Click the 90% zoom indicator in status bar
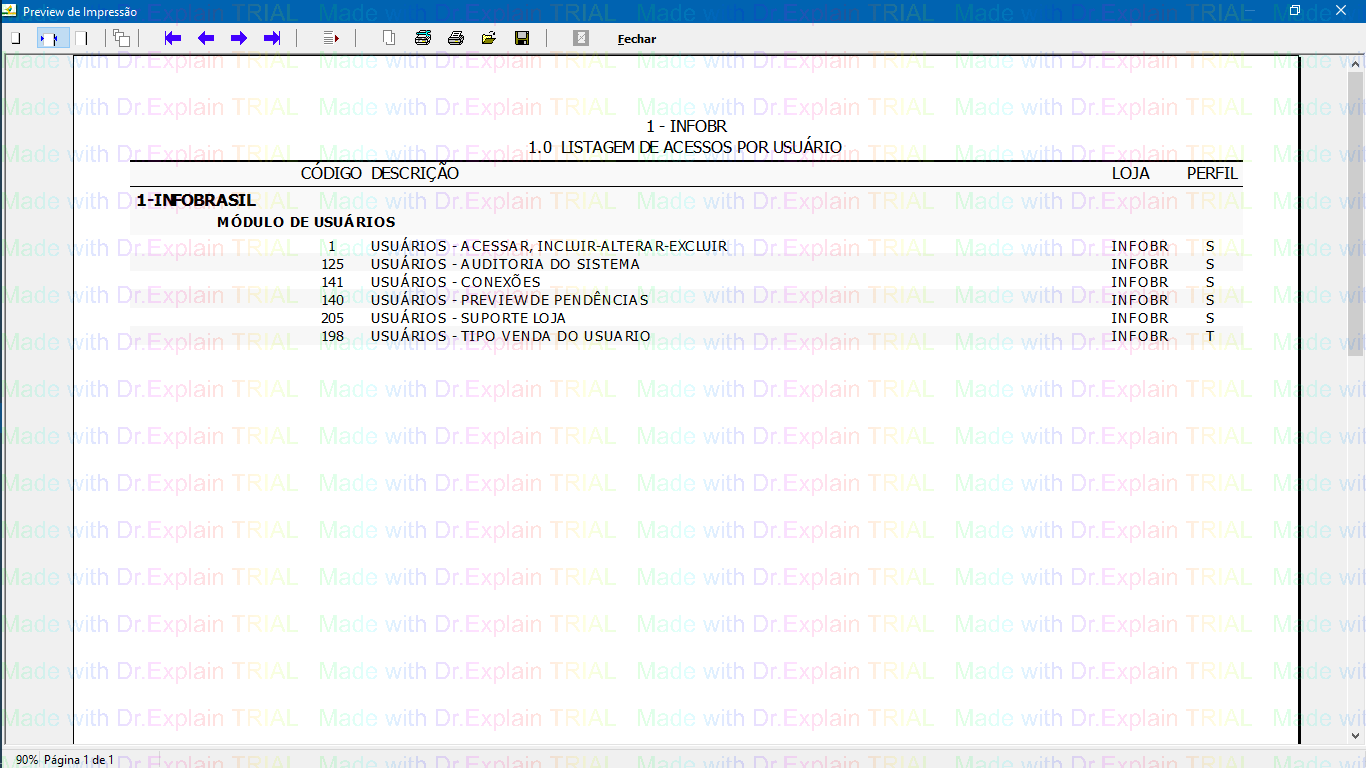The image size is (1366, 768). tap(26, 760)
